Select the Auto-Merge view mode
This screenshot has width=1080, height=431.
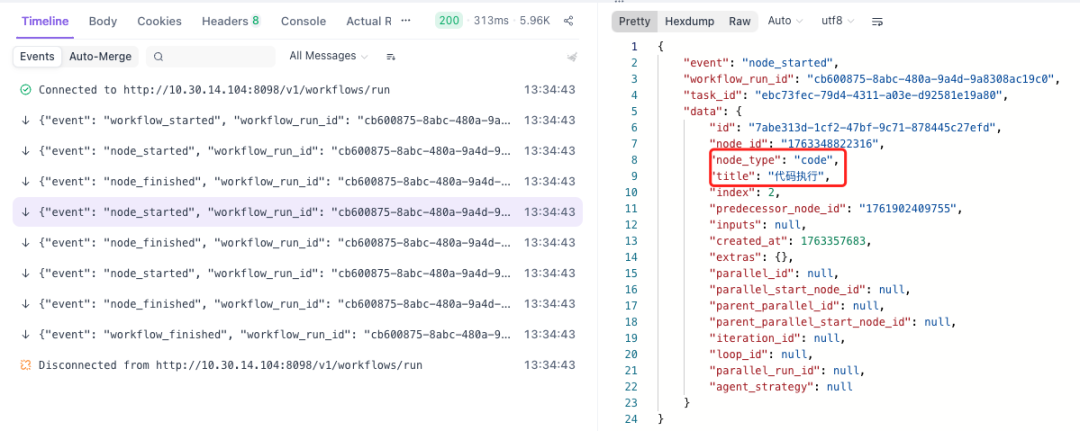click(x=100, y=56)
